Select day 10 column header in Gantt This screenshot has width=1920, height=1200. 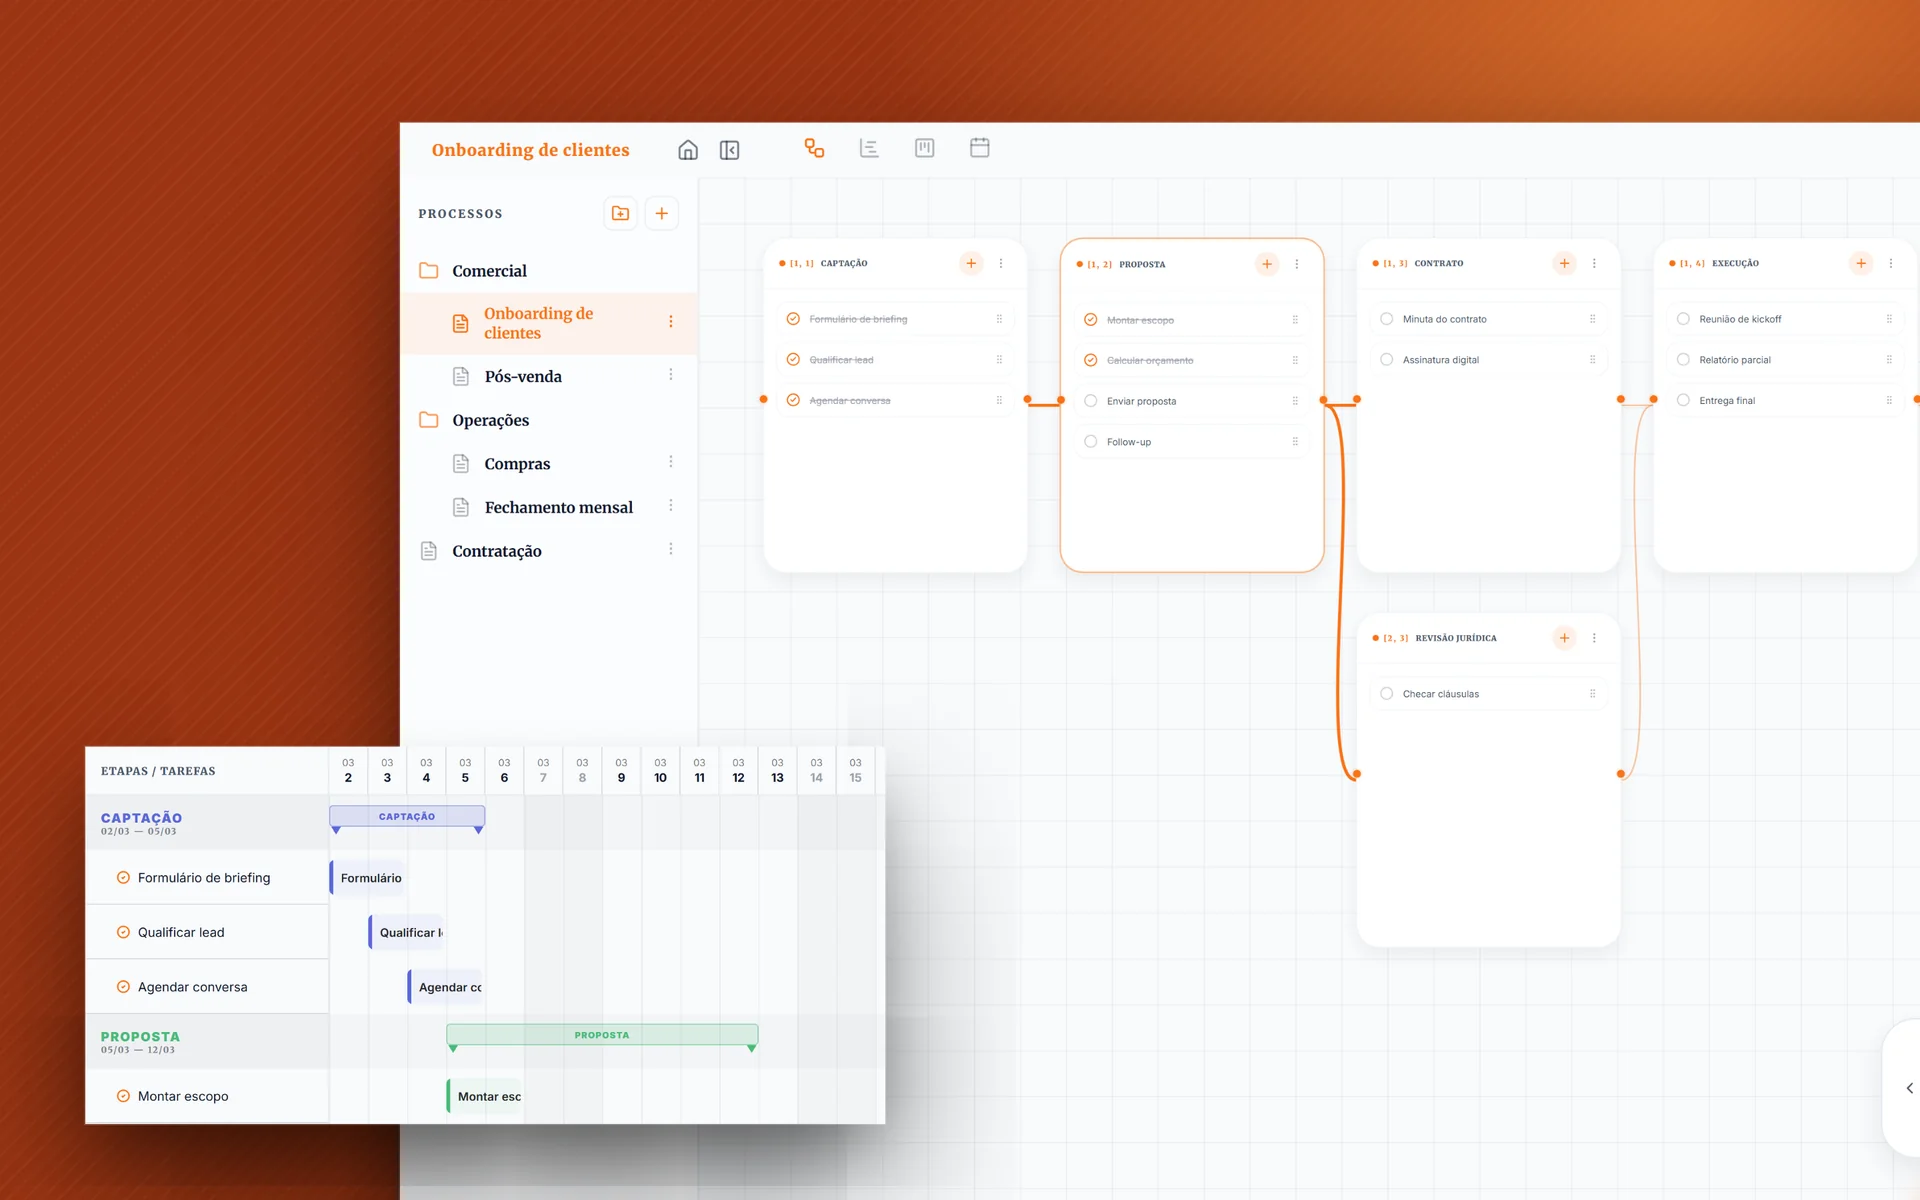point(660,771)
